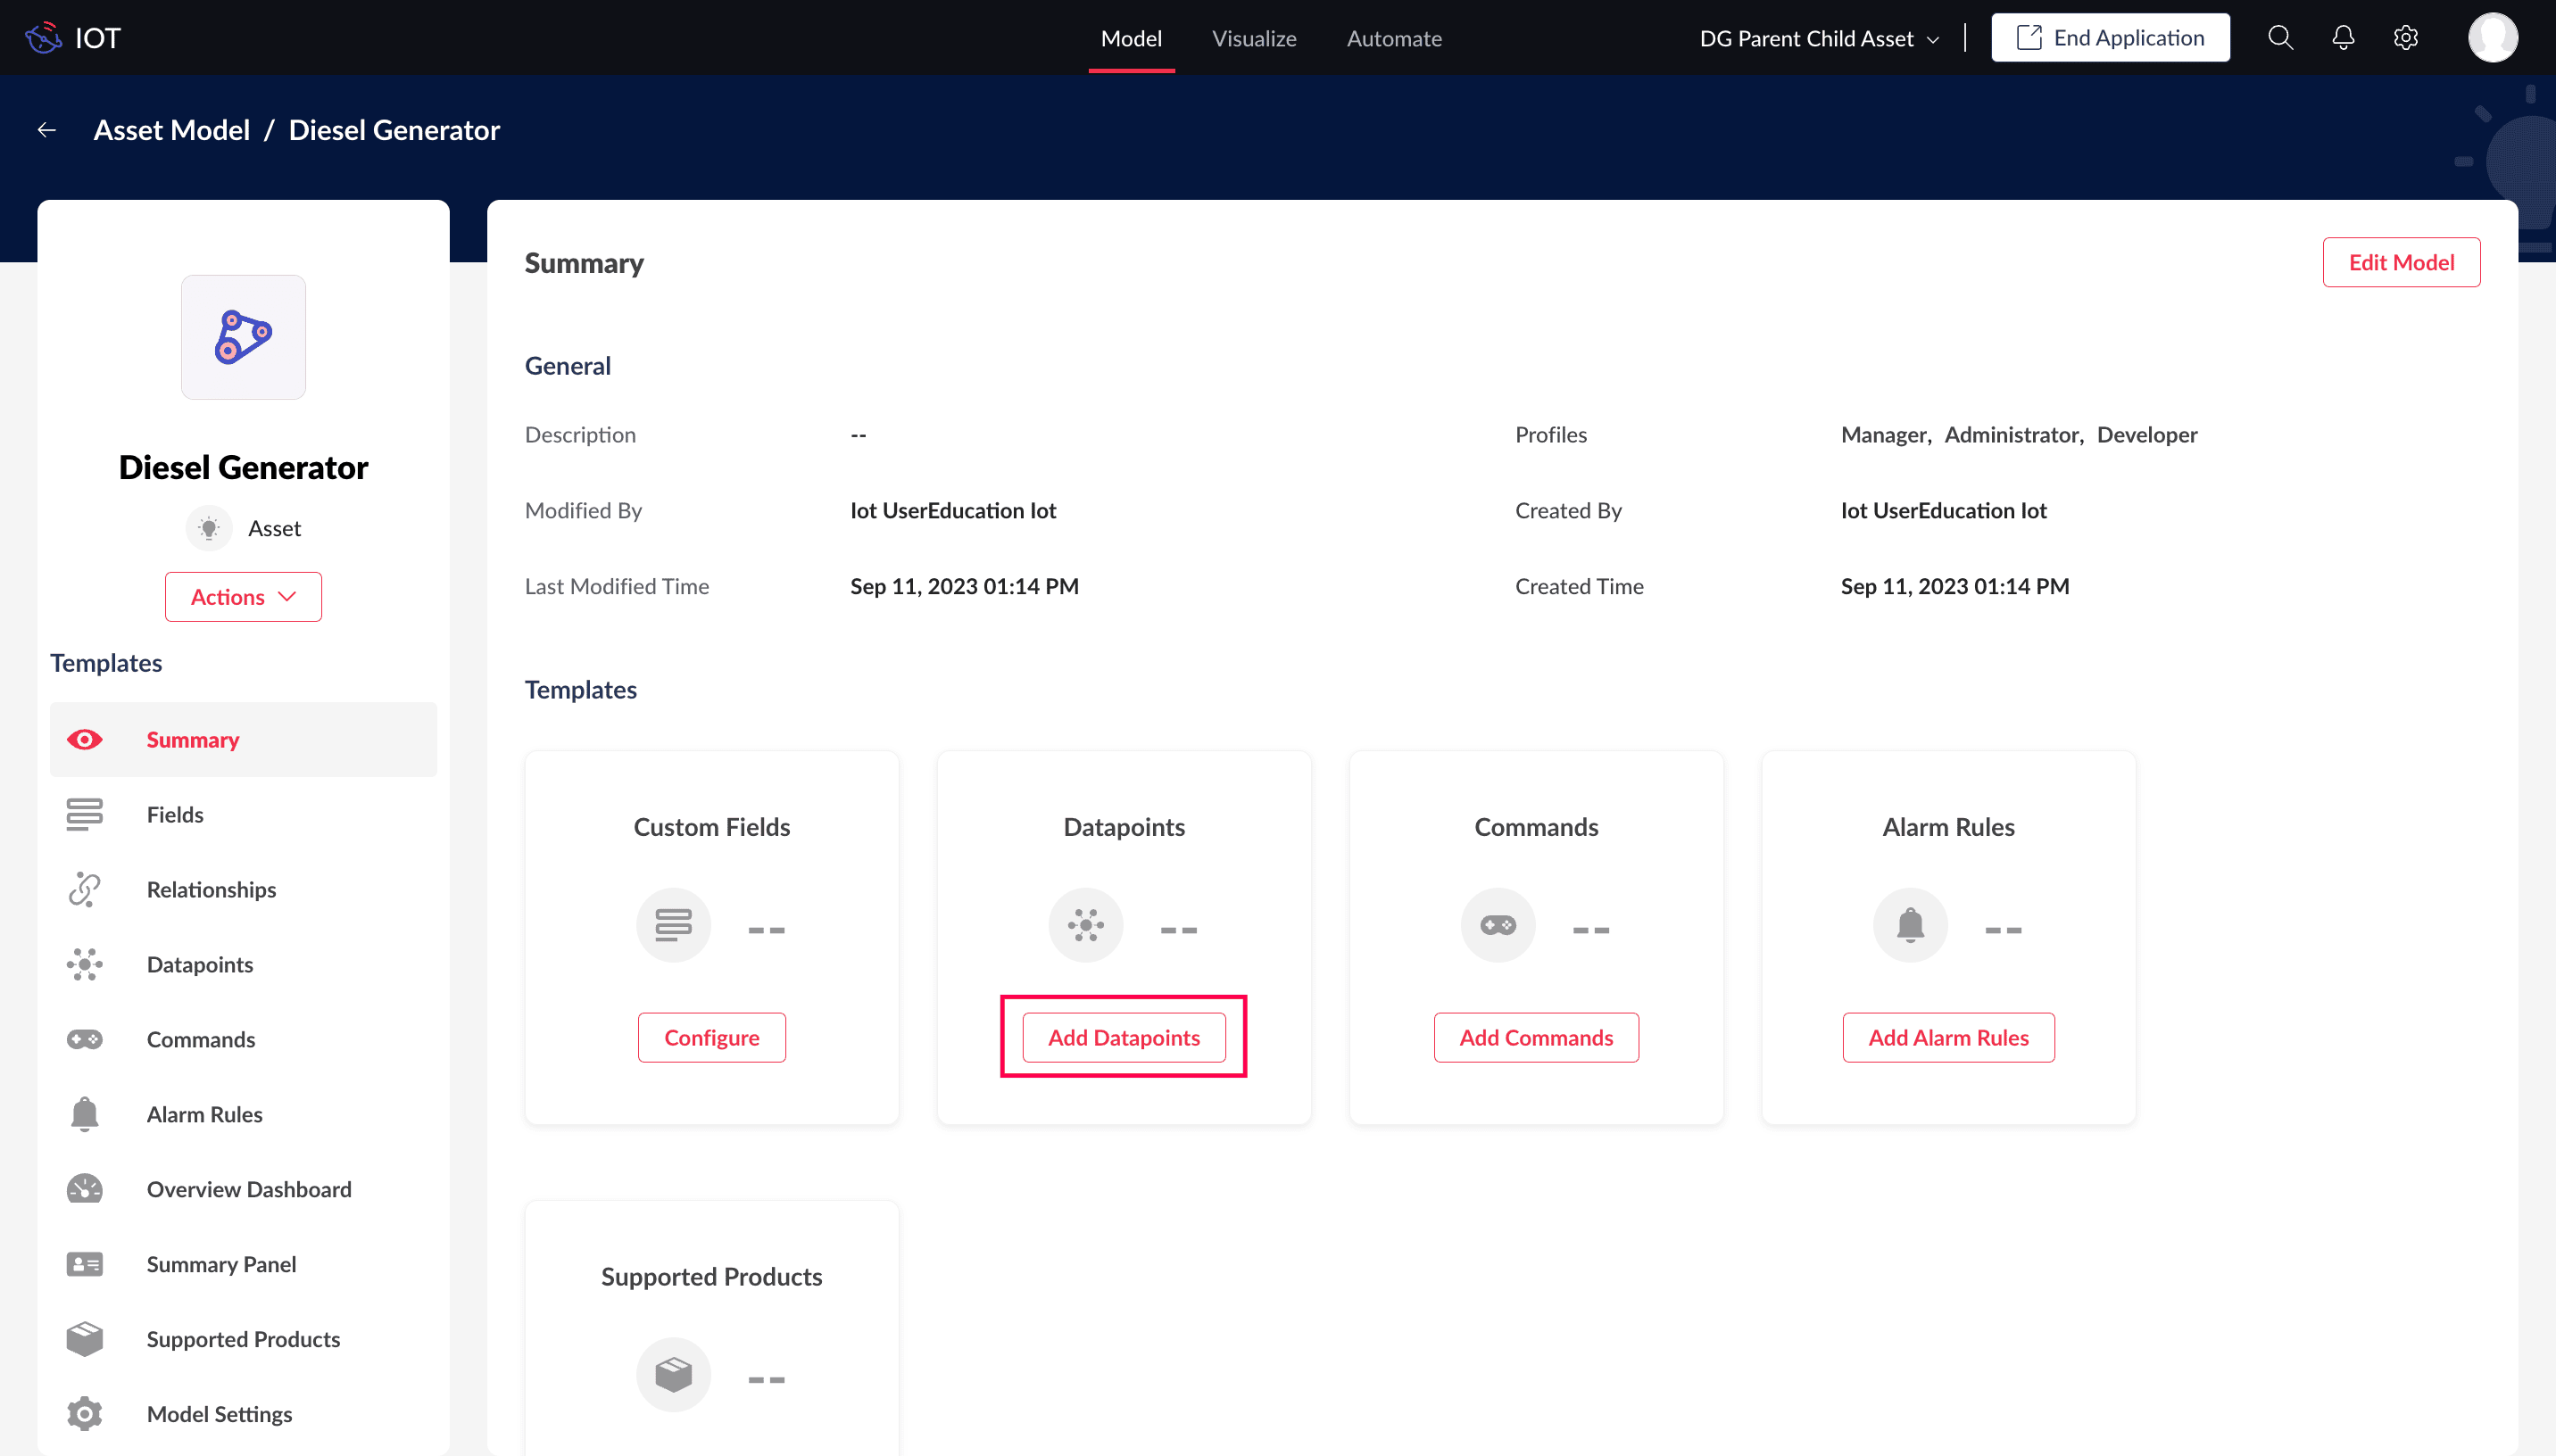Click the back arrow beside Asset Model
This screenshot has height=1456, width=2556.
[46, 130]
